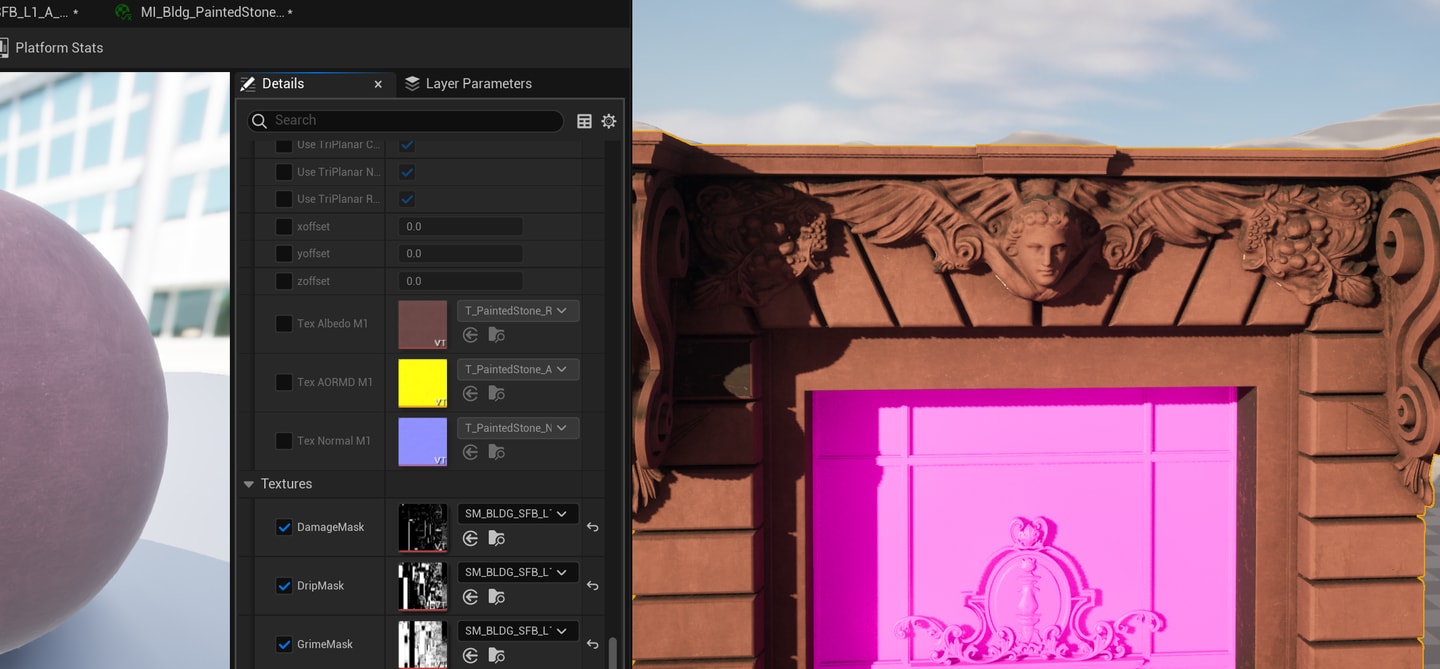
Task: Reset GrimeMask to default value
Action: tap(593, 645)
